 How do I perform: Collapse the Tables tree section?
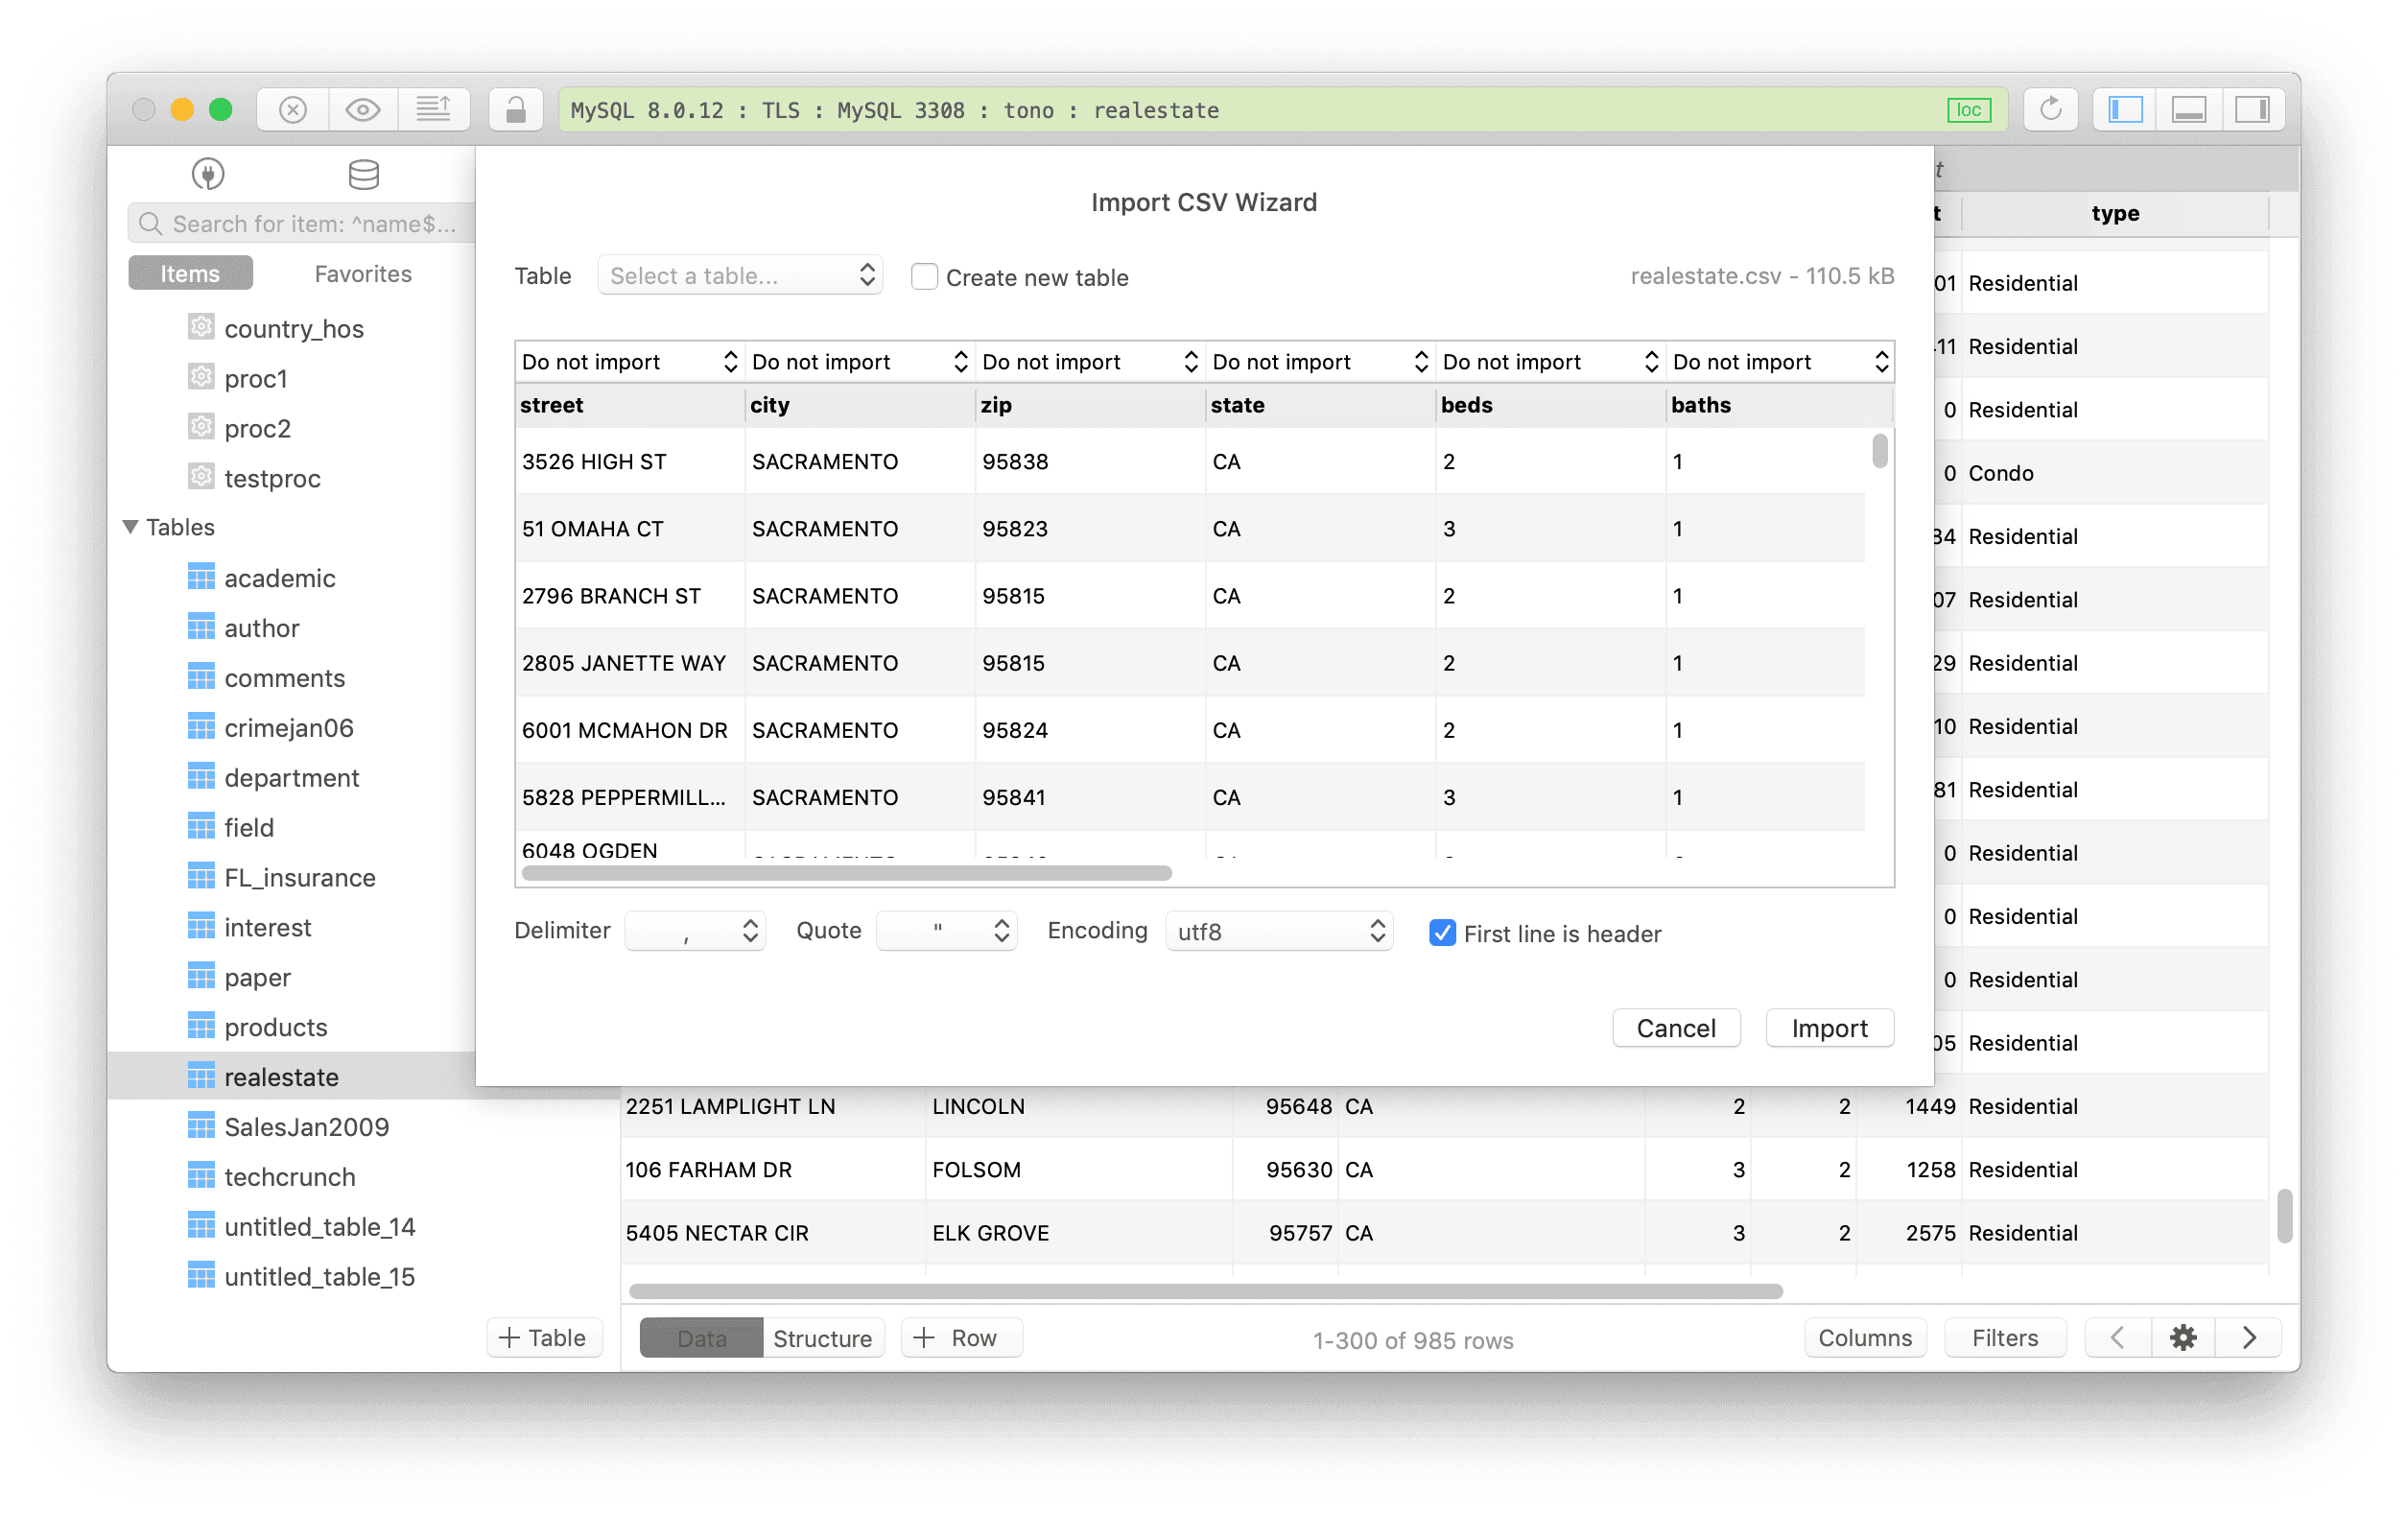[x=130, y=527]
